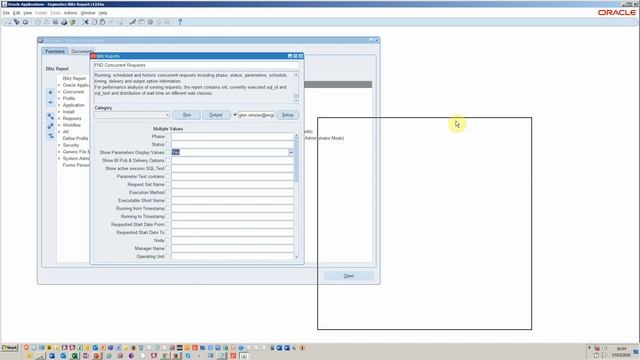
Task: Click the Navigator expand plus icon
Action: (50, 93)
